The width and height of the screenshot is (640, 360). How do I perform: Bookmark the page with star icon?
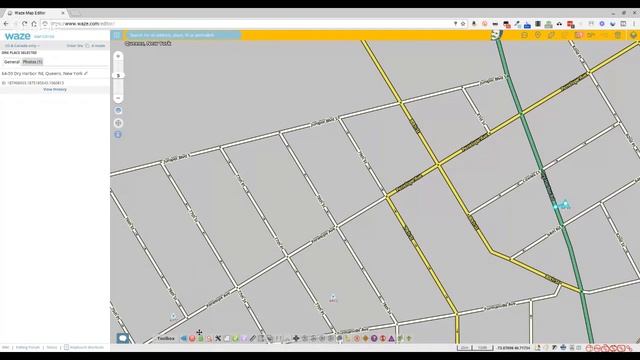[463, 24]
